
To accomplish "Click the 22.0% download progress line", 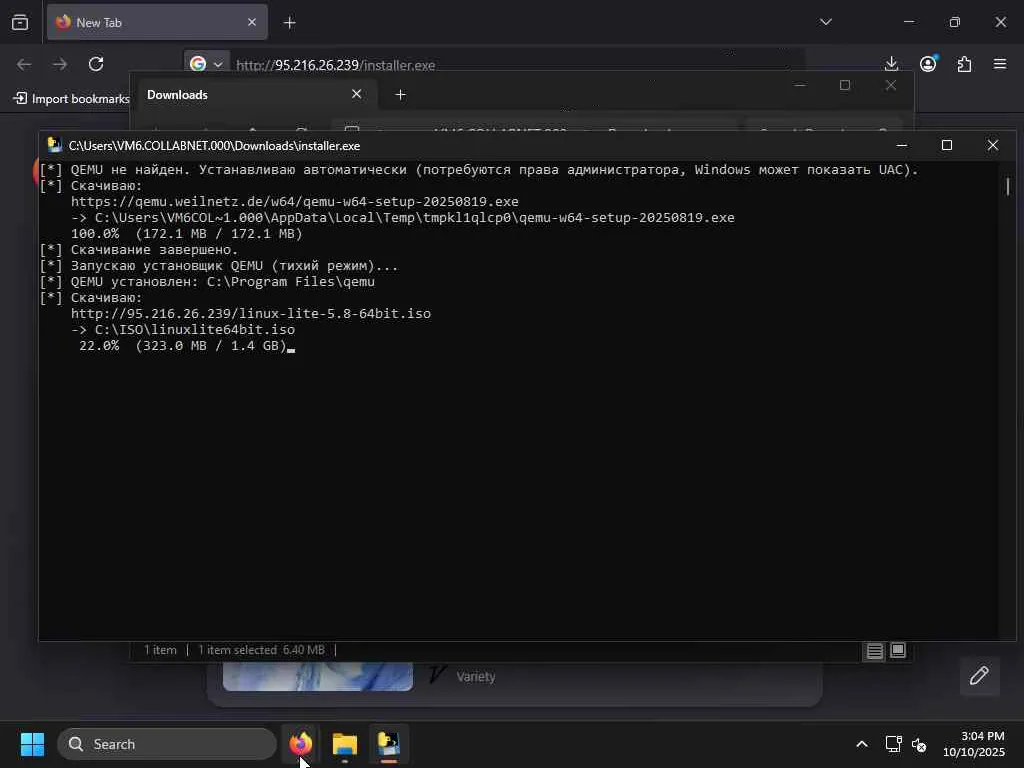I will coord(183,345).
